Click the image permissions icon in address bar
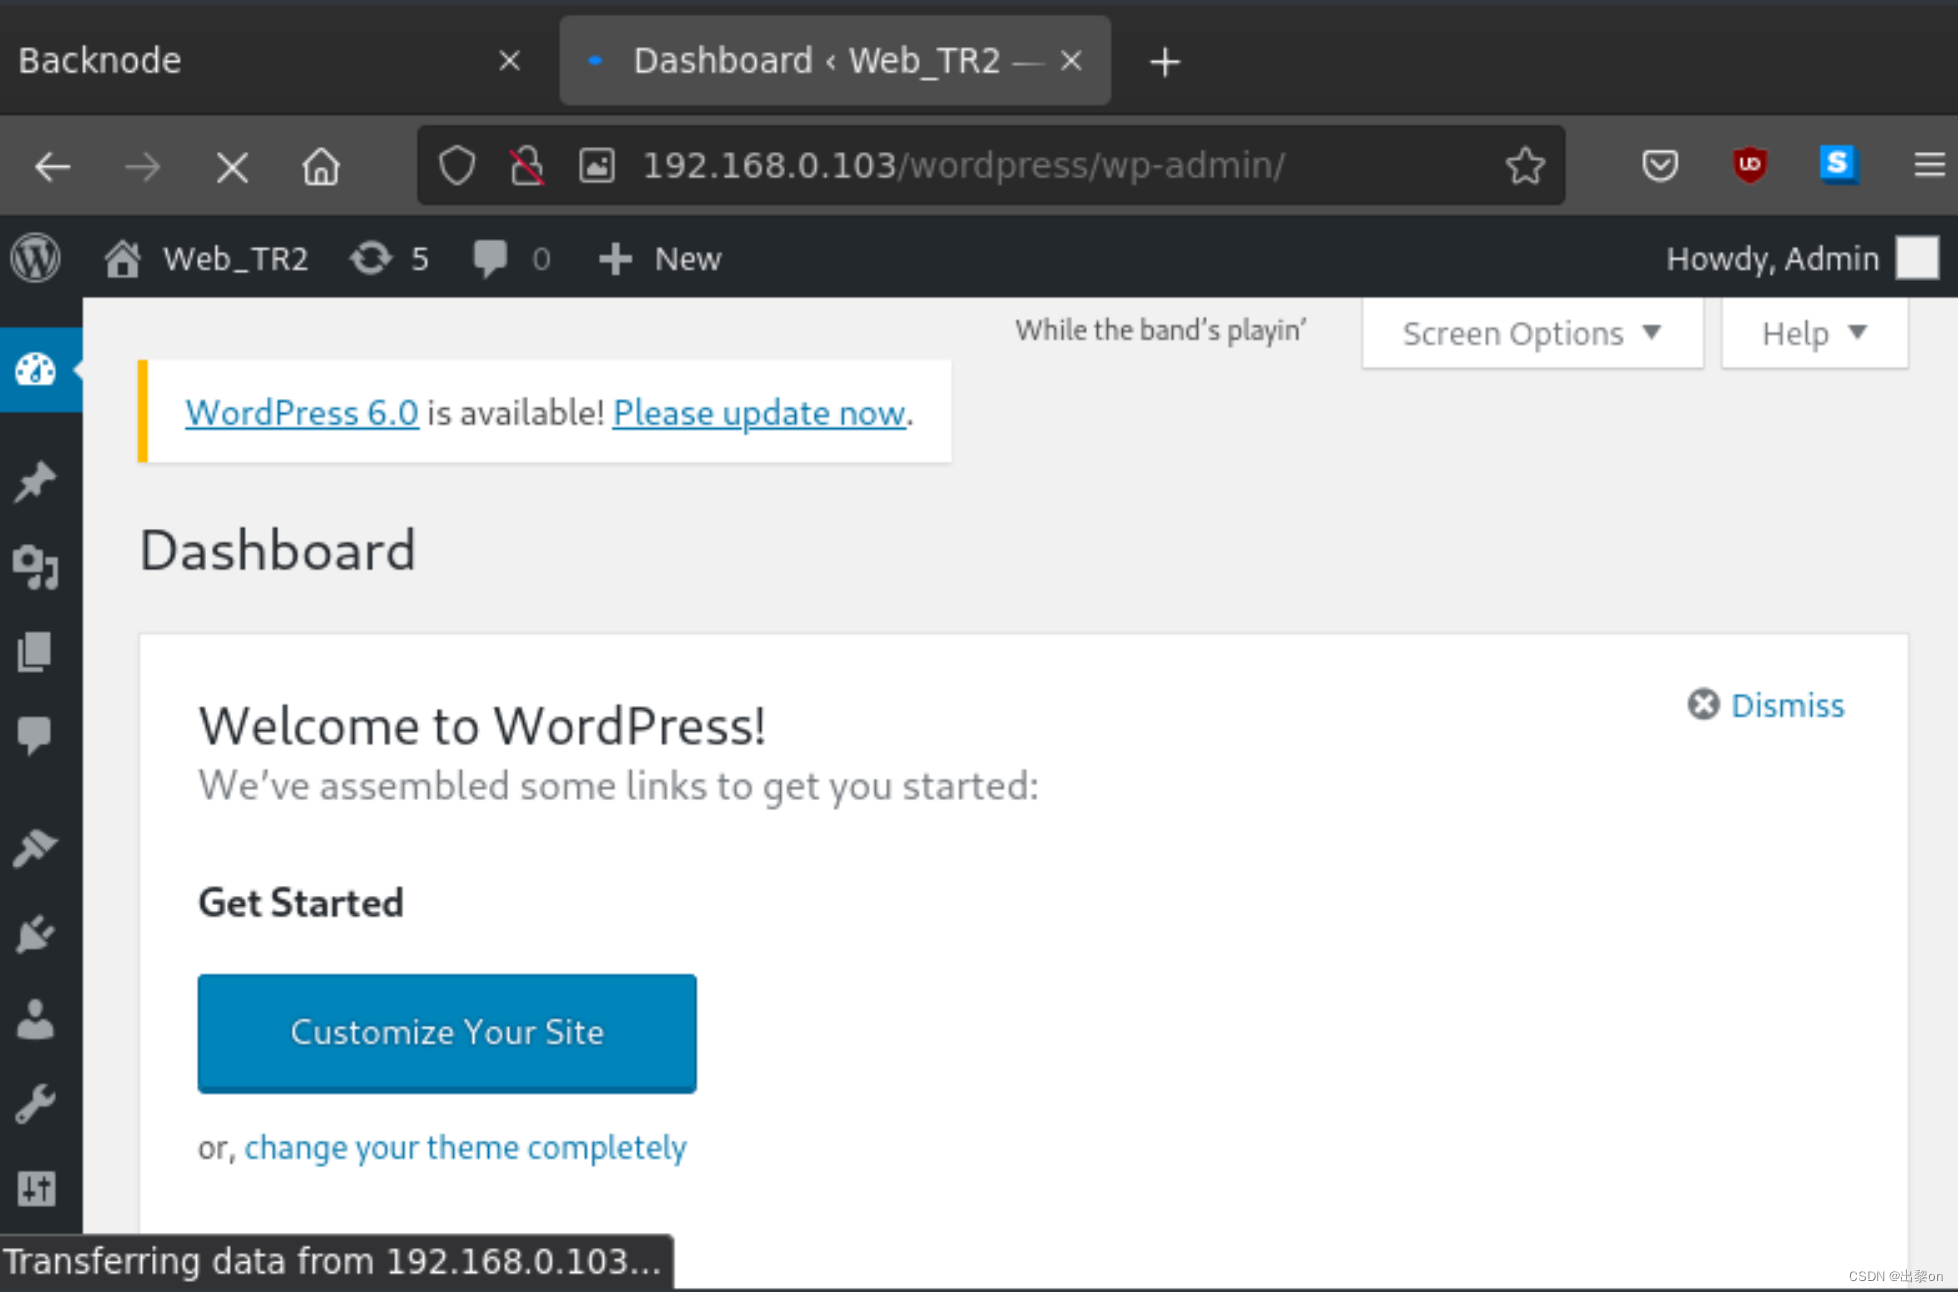This screenshot has width=1958, height=1292. [597, 166]
